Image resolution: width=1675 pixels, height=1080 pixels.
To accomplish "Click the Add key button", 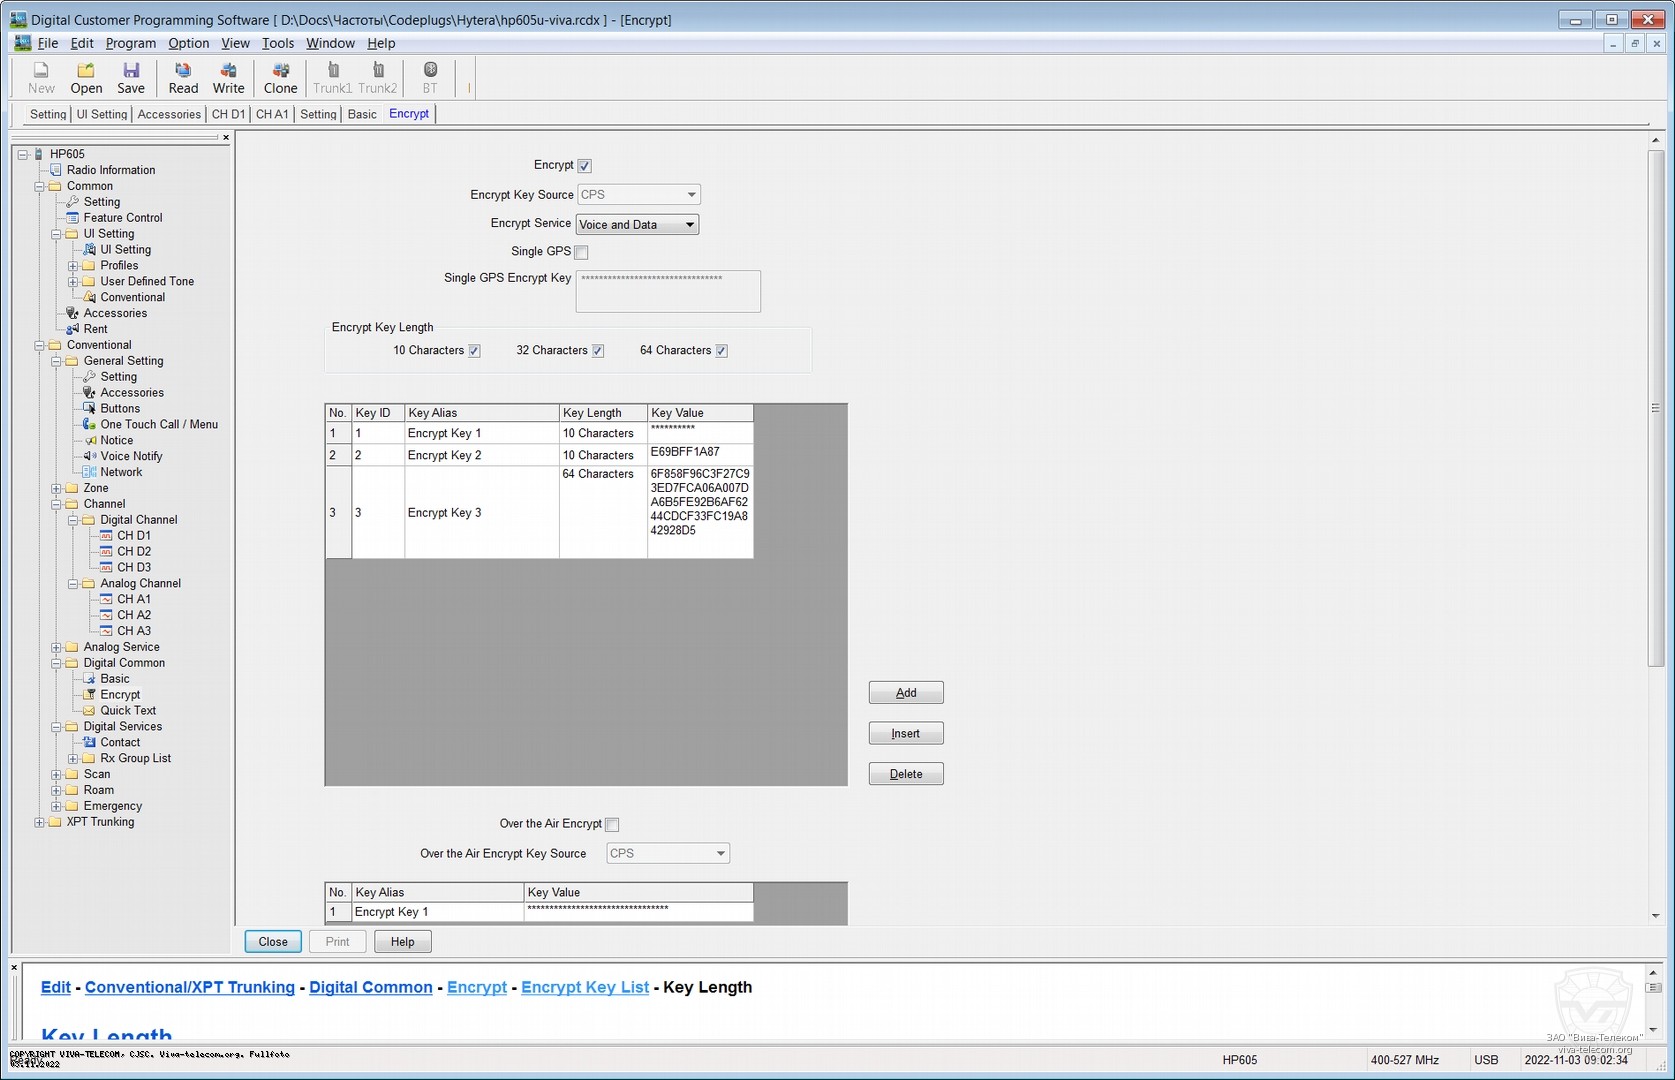I will pos(905,693).
